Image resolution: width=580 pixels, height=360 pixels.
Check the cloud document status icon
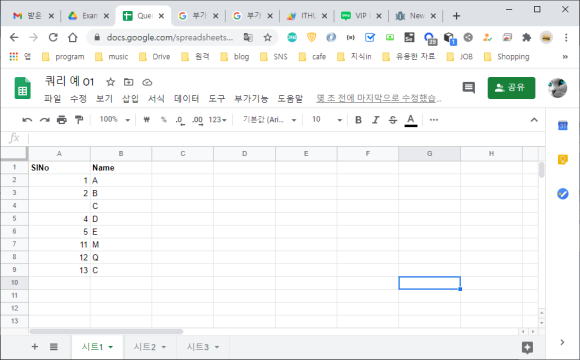click(x=147, y=82)
